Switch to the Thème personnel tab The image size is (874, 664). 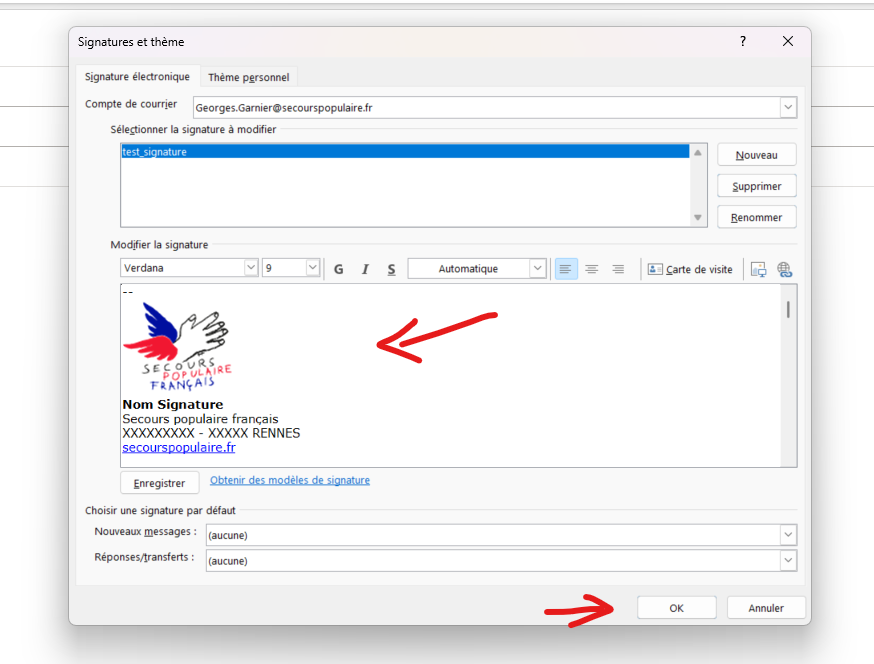(x=248, y=77)
